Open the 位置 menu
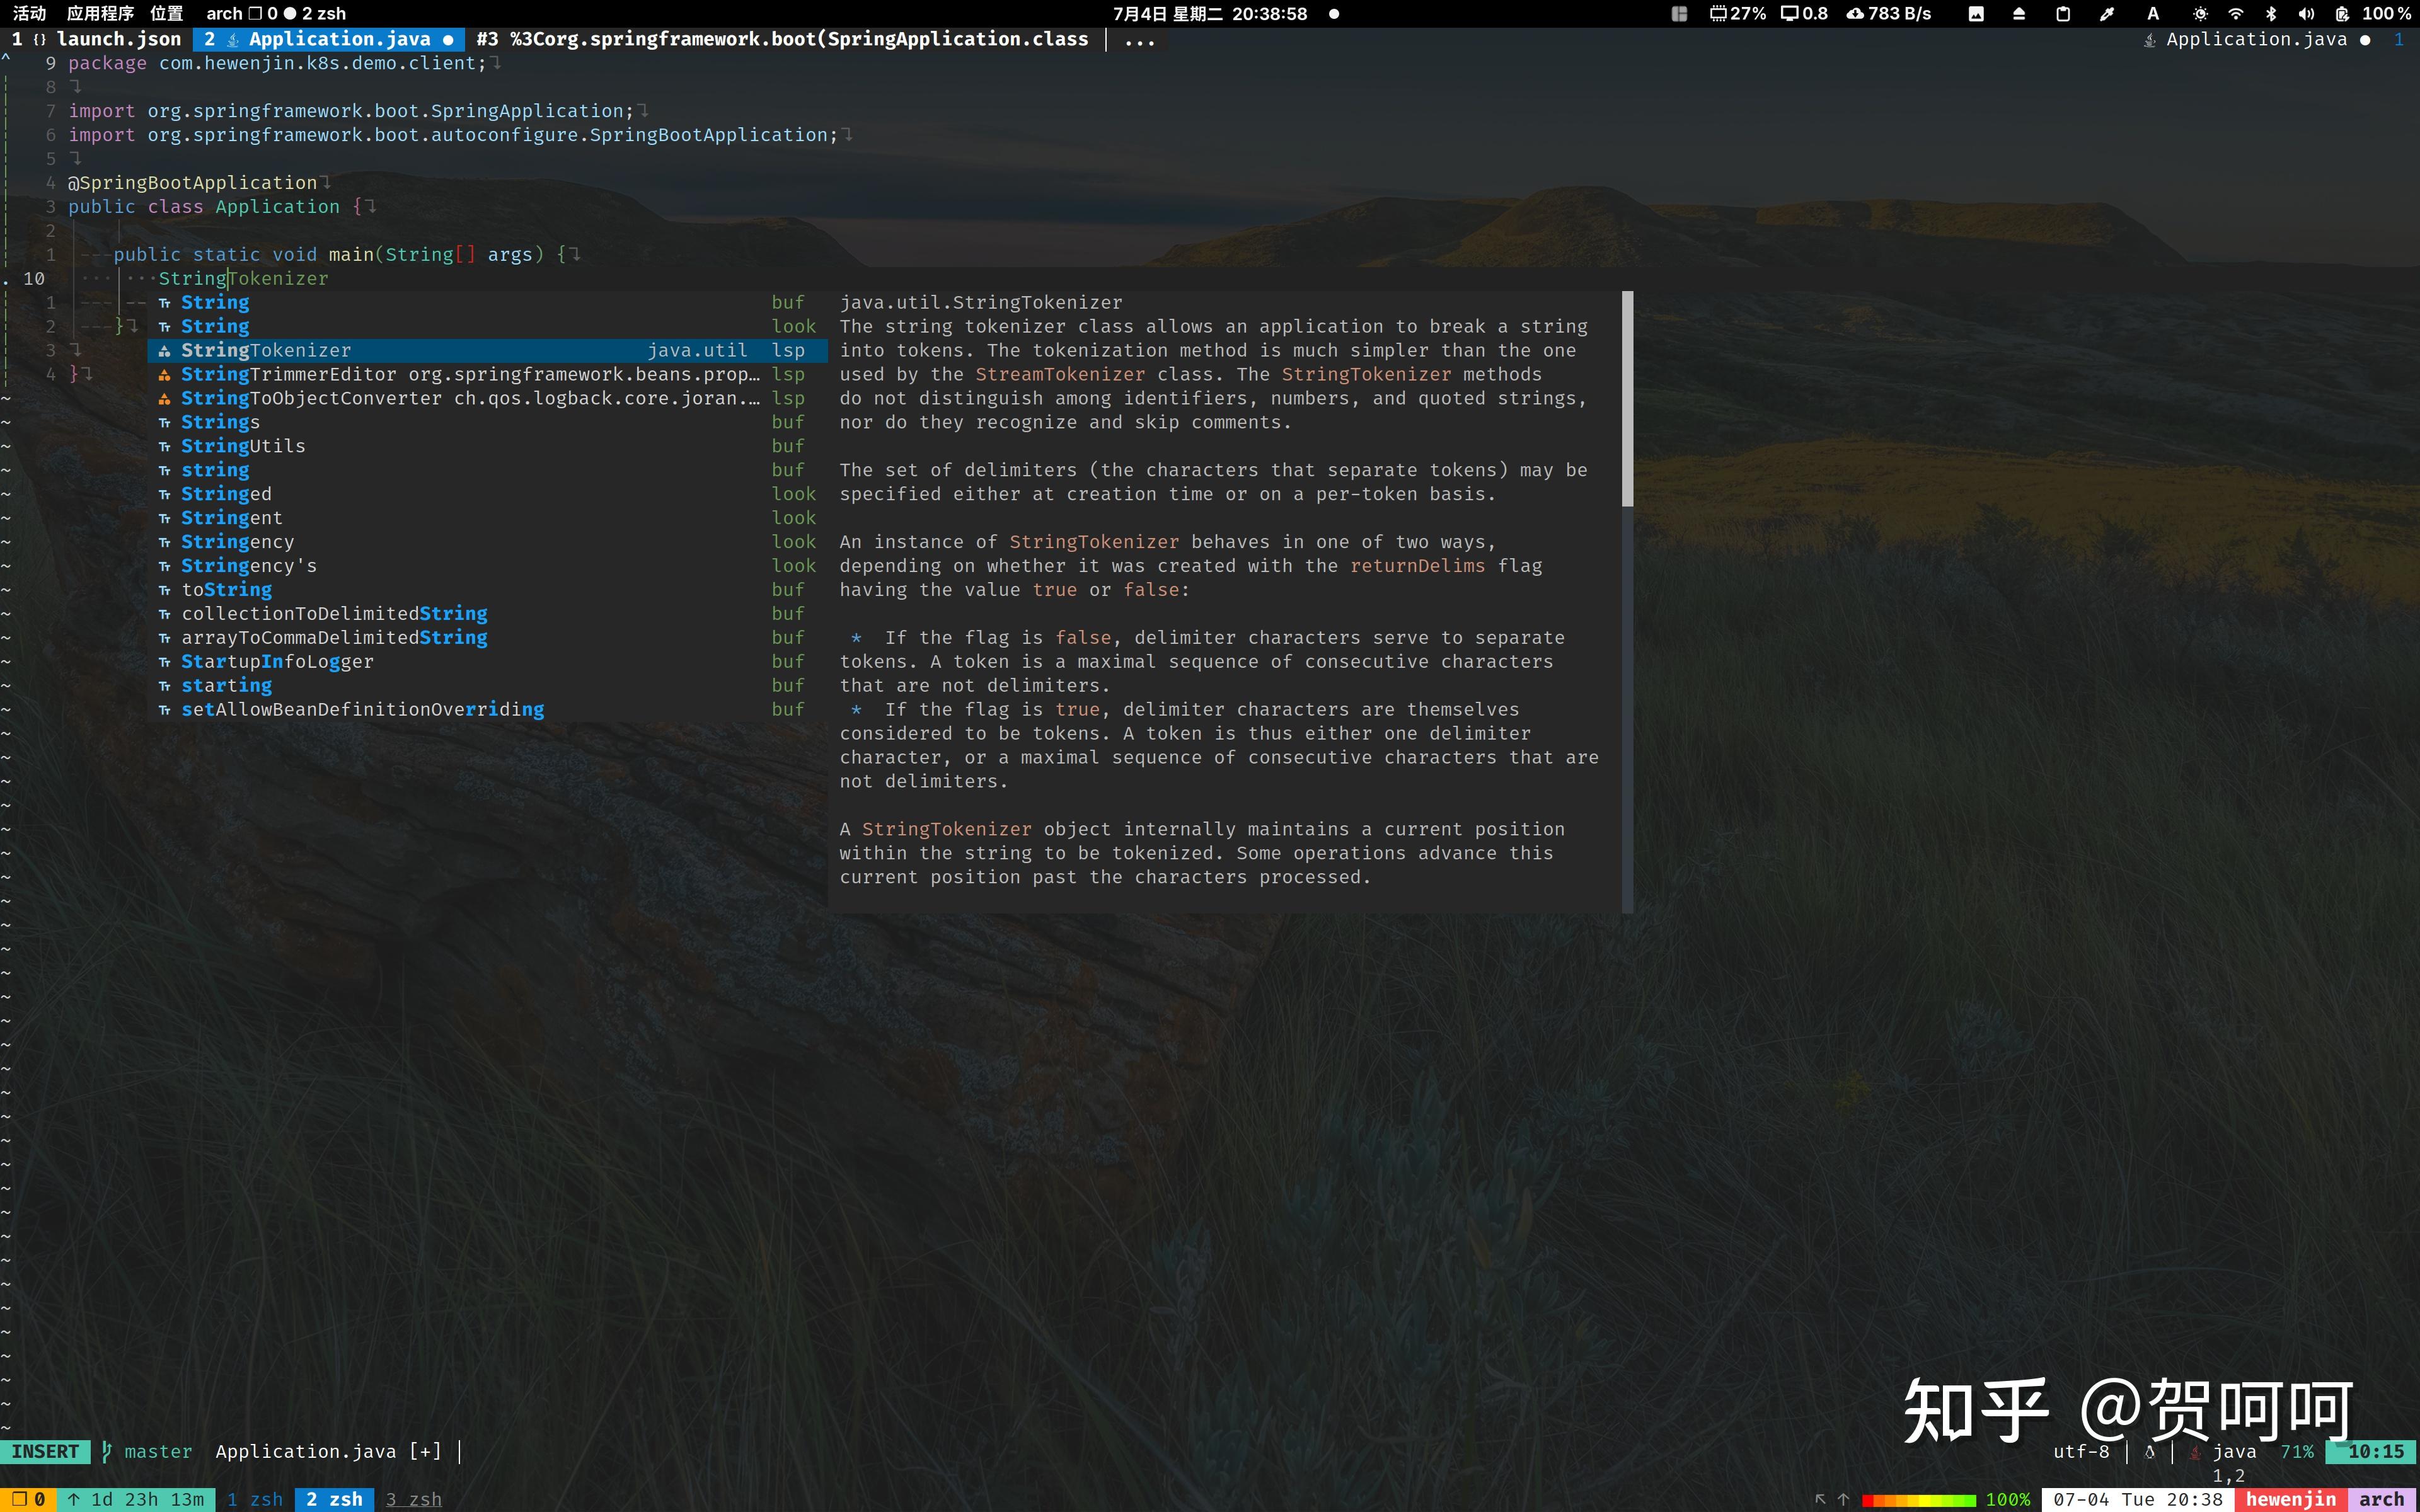The height and width of the screenshot is (1512, 2420). click(166, 13)
